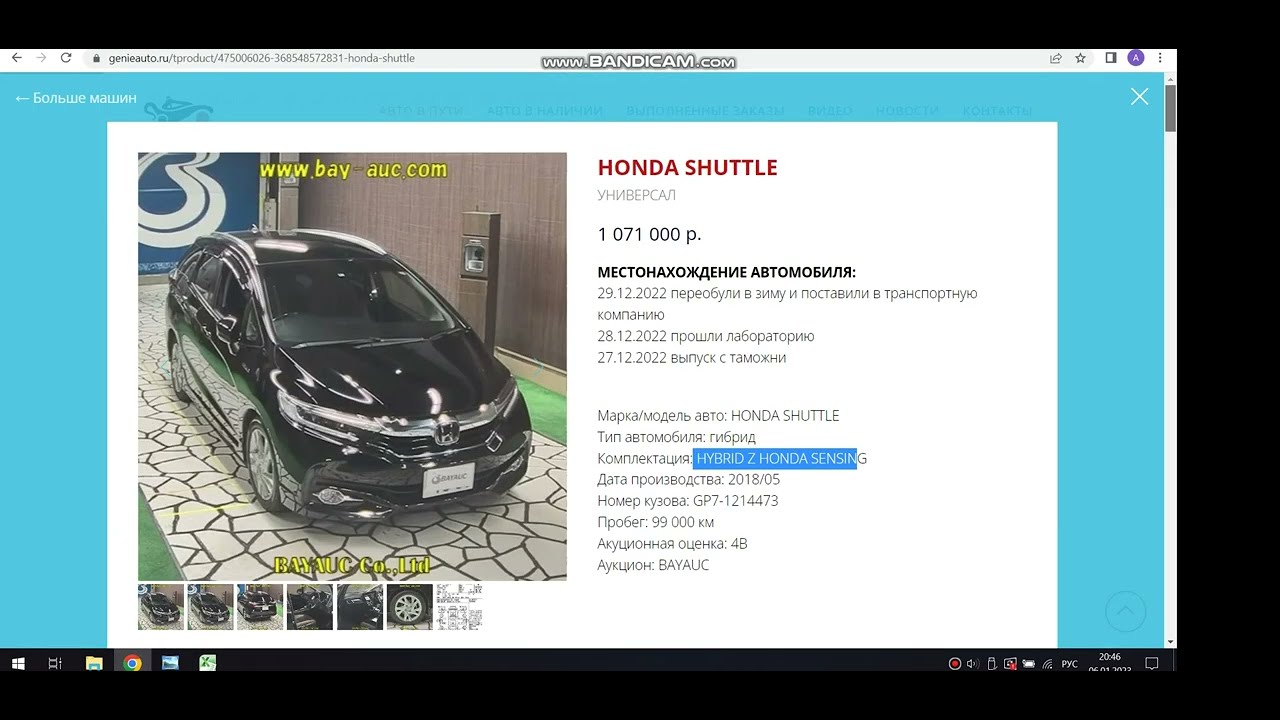Reload the page with the refresh icon
Viewport: 1280px width, 720px height.
66,58
